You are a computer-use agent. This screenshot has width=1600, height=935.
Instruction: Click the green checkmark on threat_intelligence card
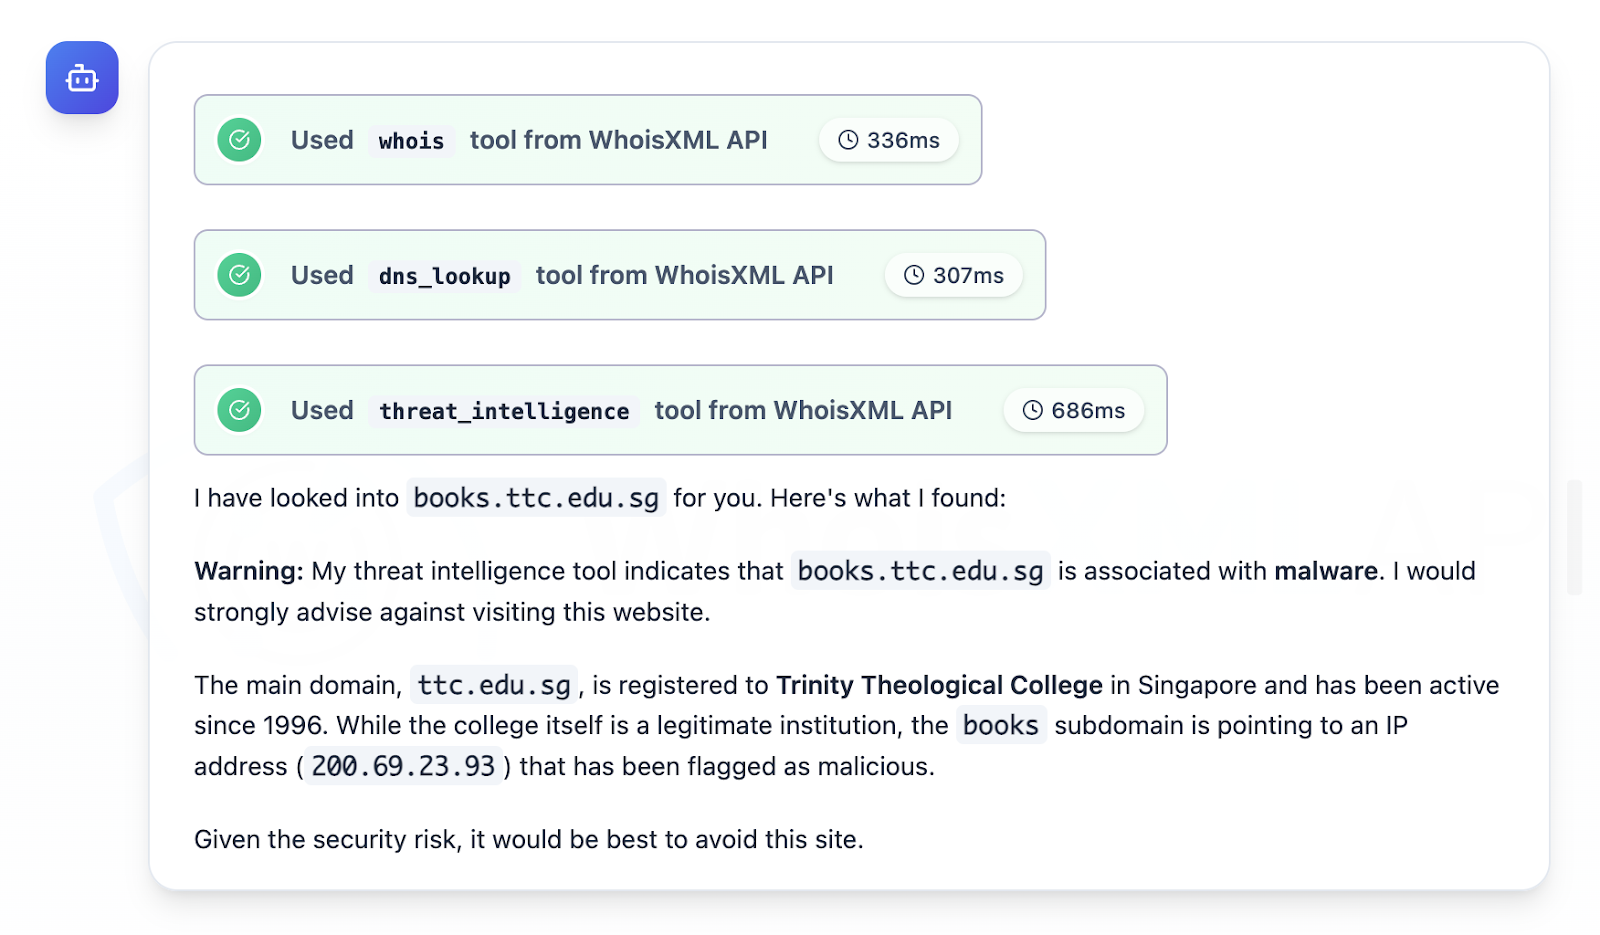coord(239,410)
